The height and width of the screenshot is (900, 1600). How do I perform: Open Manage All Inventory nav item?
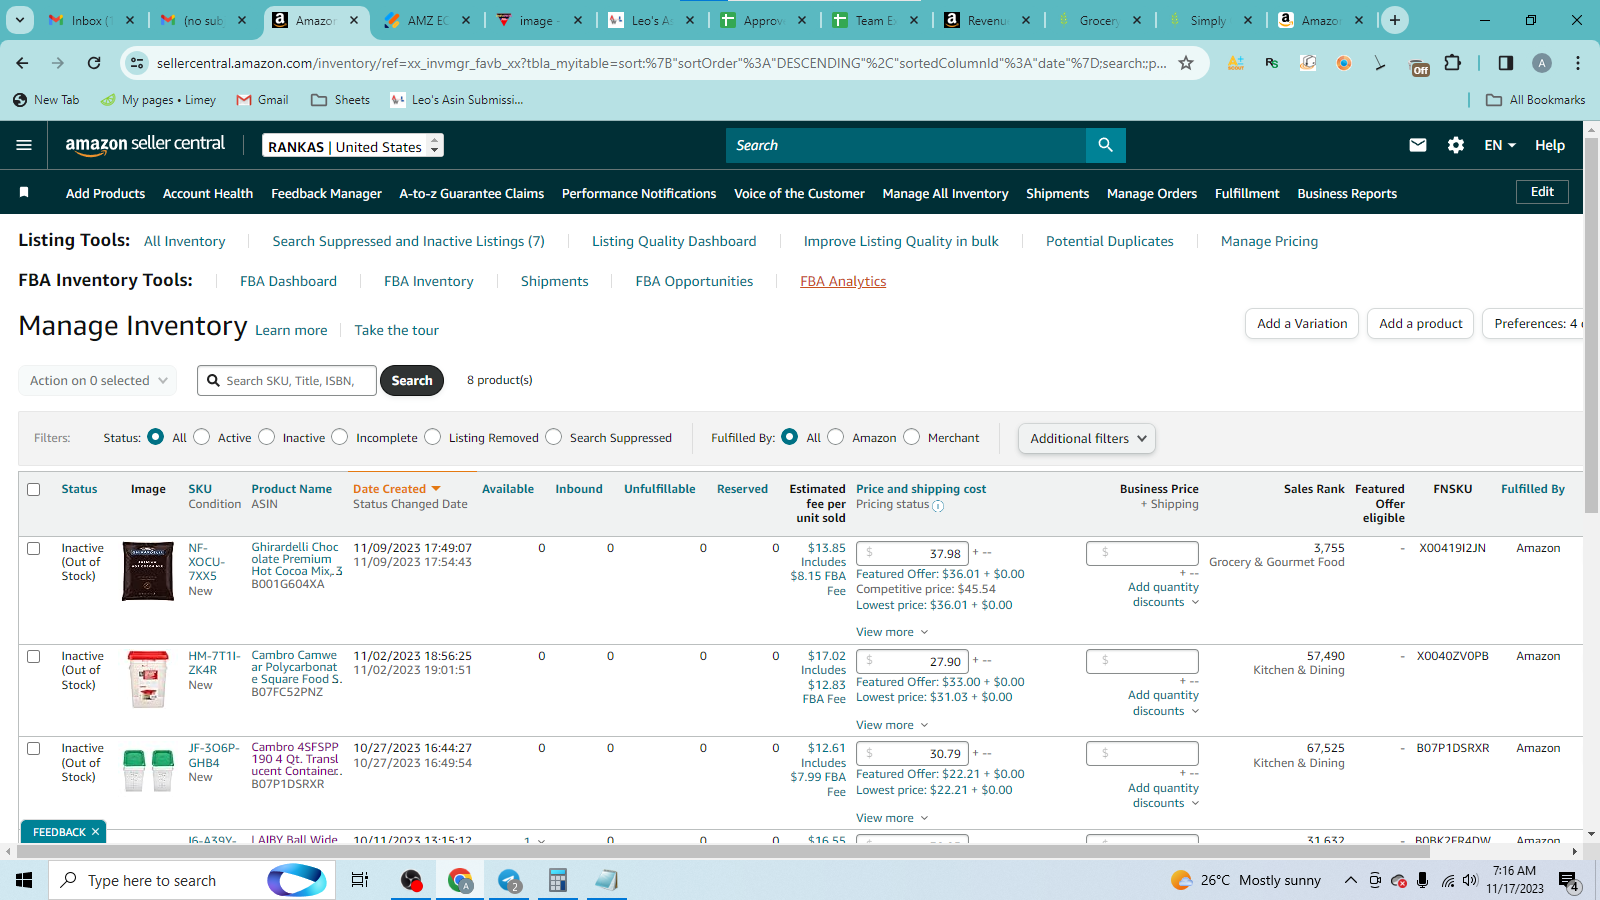945,193
